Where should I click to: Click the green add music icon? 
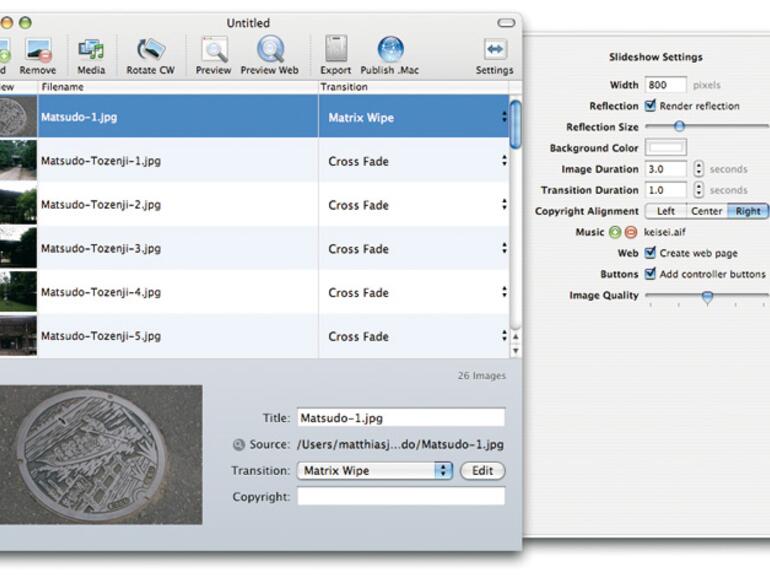click(x=615, y=232)
